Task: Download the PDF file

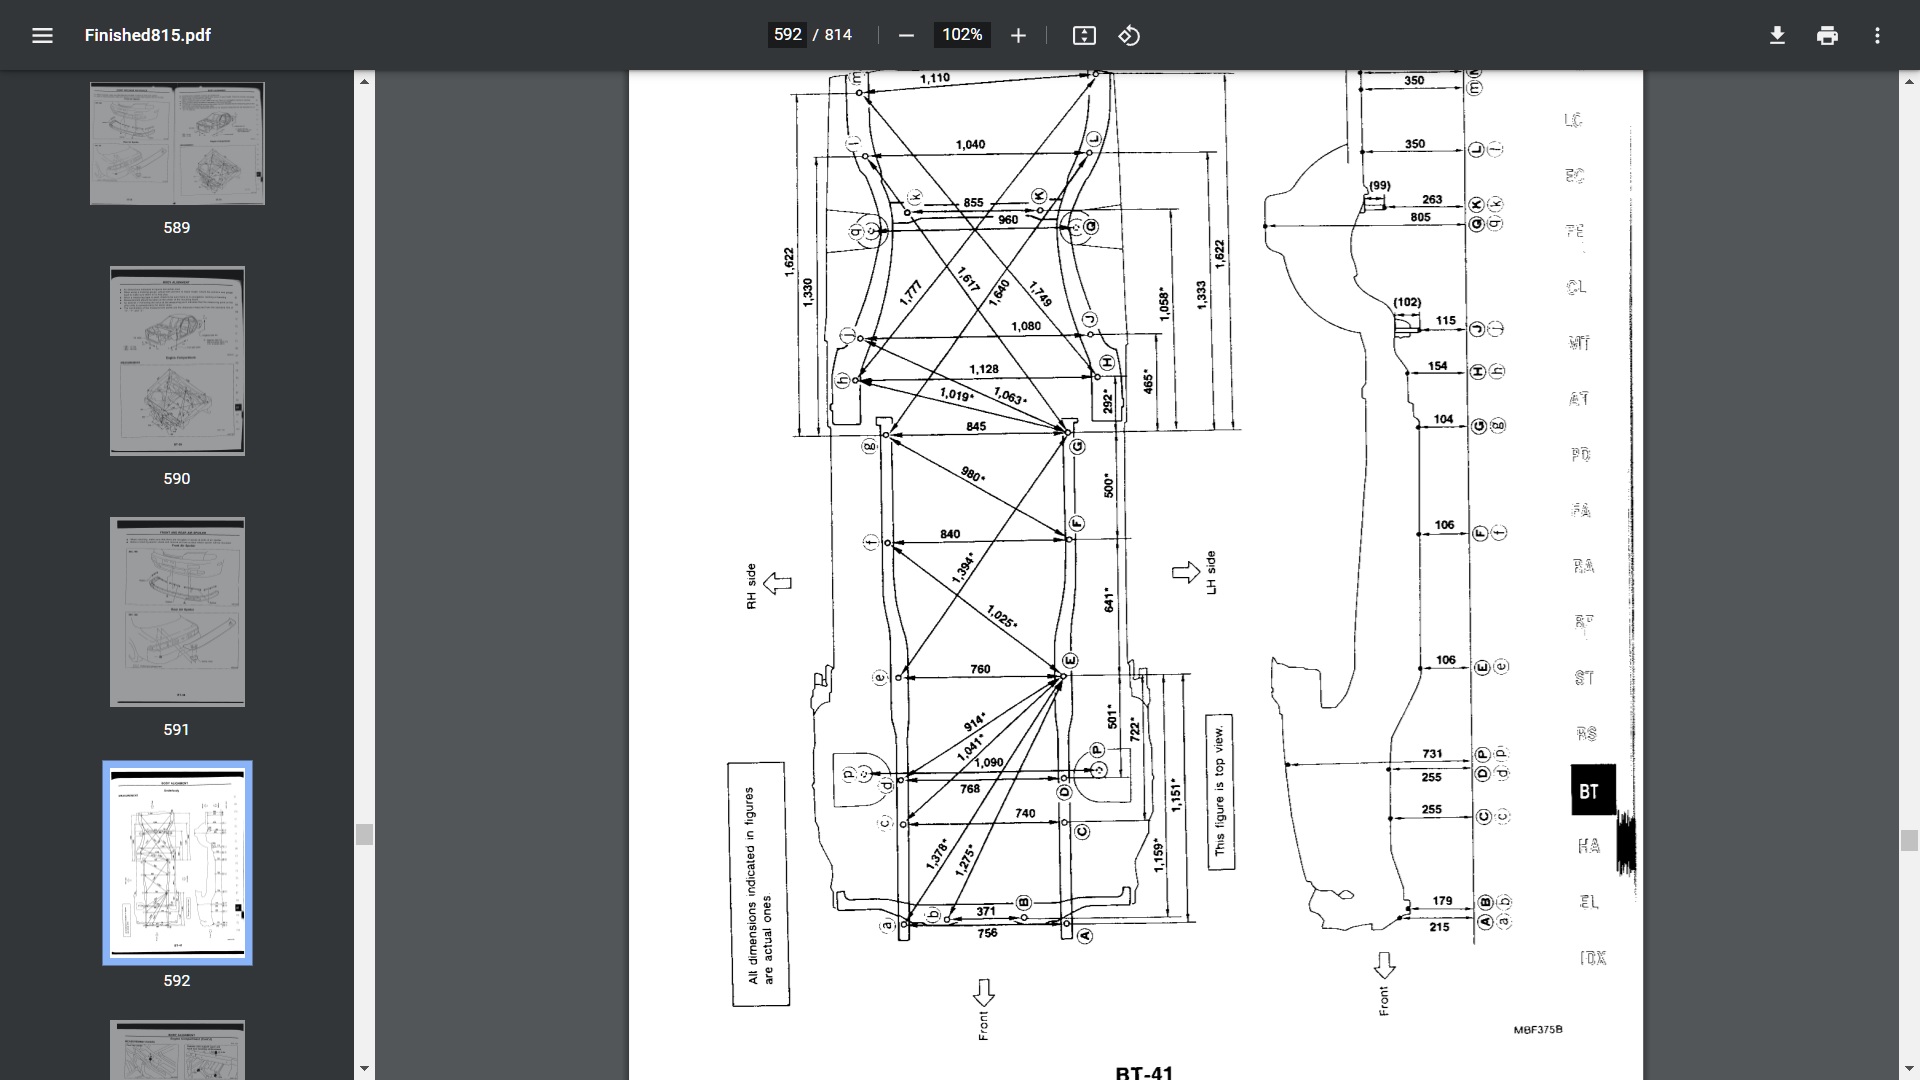Action: [x=1777, y=35]
